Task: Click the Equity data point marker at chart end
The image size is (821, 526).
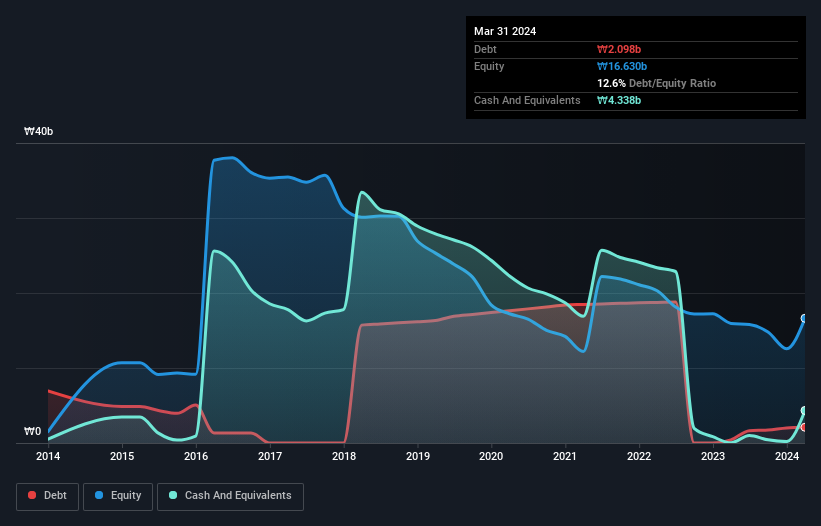Action: pos(804,318)
